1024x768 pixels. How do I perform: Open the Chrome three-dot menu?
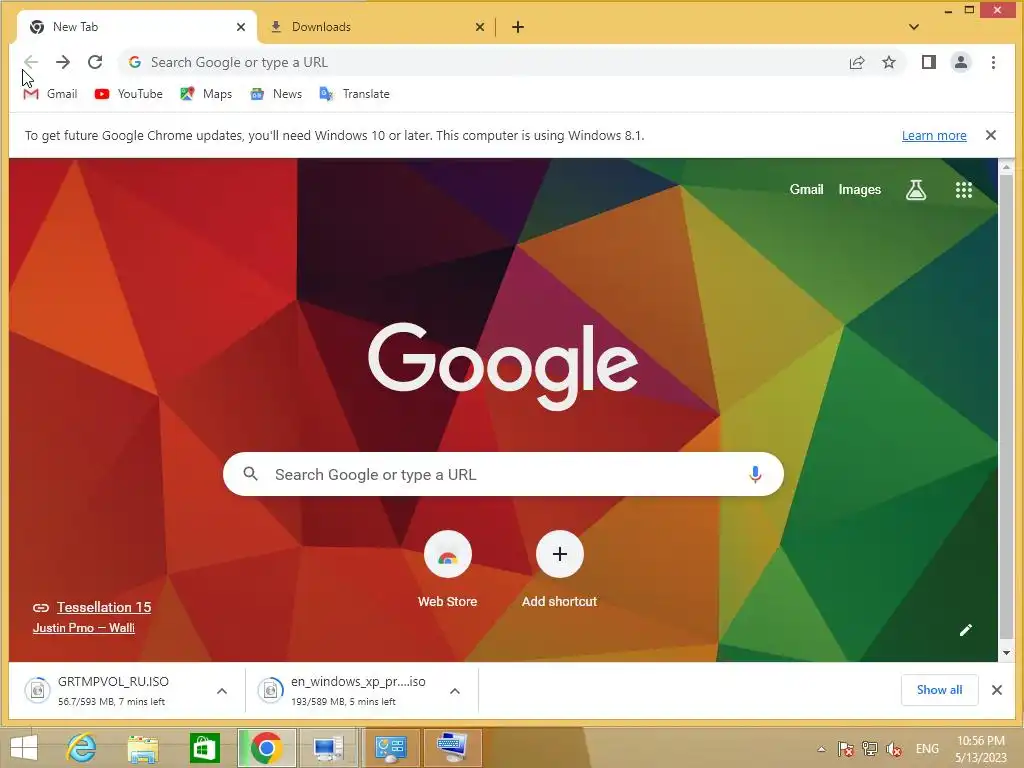pos(993,62)
